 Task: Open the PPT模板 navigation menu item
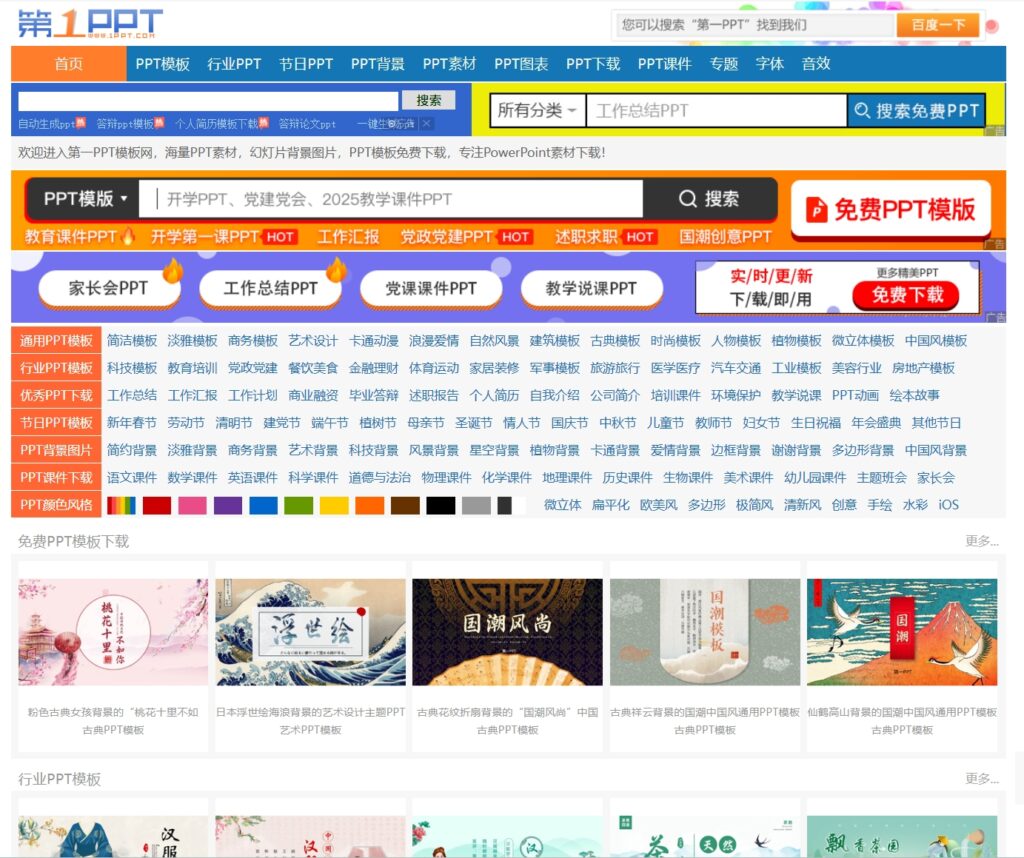coord(163,63)
